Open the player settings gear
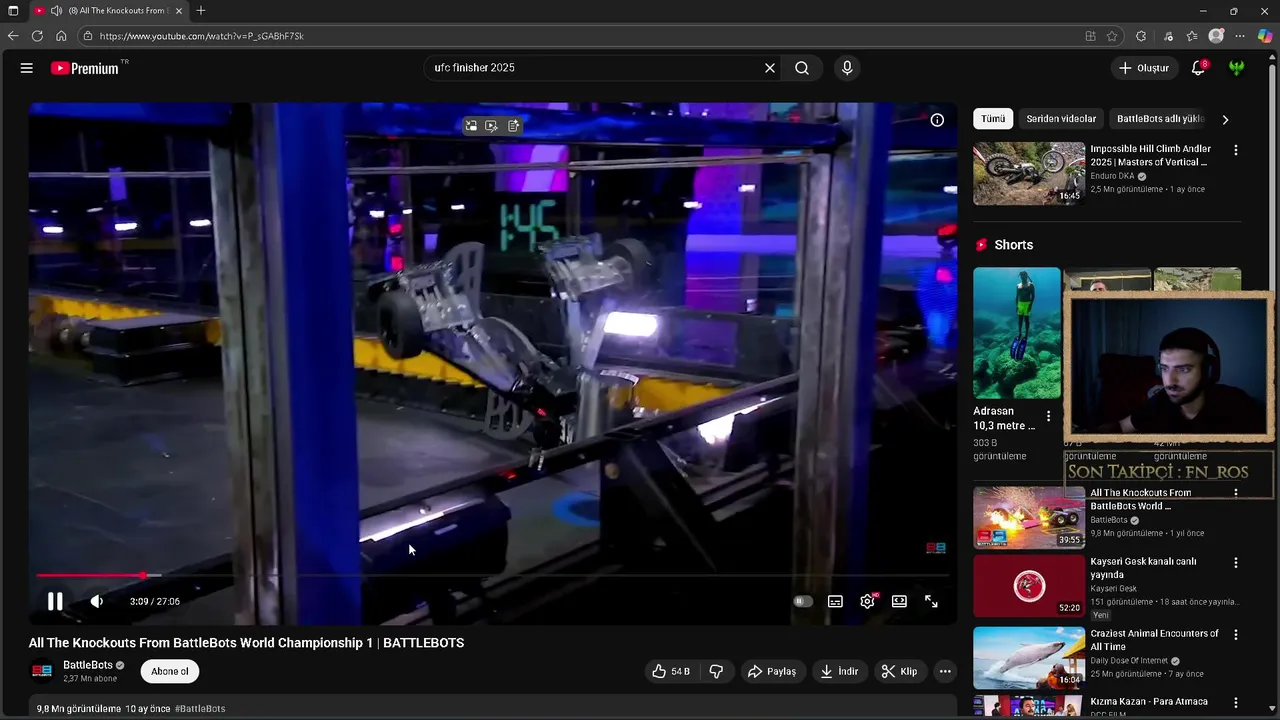1280x720 pixels. pos(867,601)
